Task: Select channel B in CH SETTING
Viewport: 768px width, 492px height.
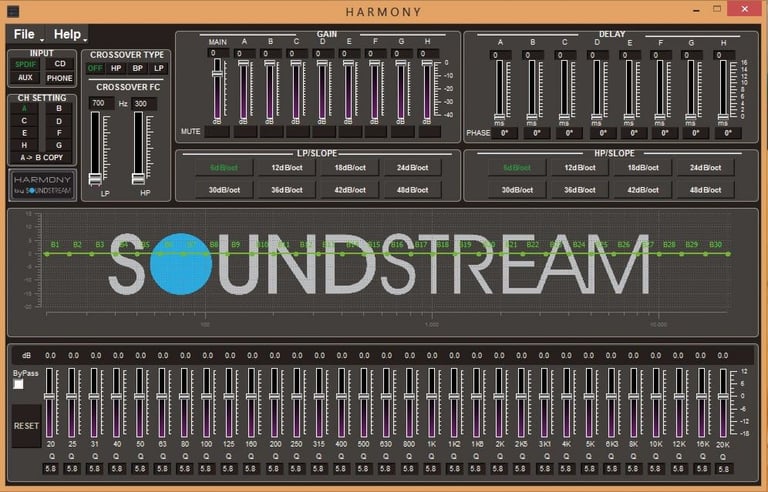Action: coord(59,108)
